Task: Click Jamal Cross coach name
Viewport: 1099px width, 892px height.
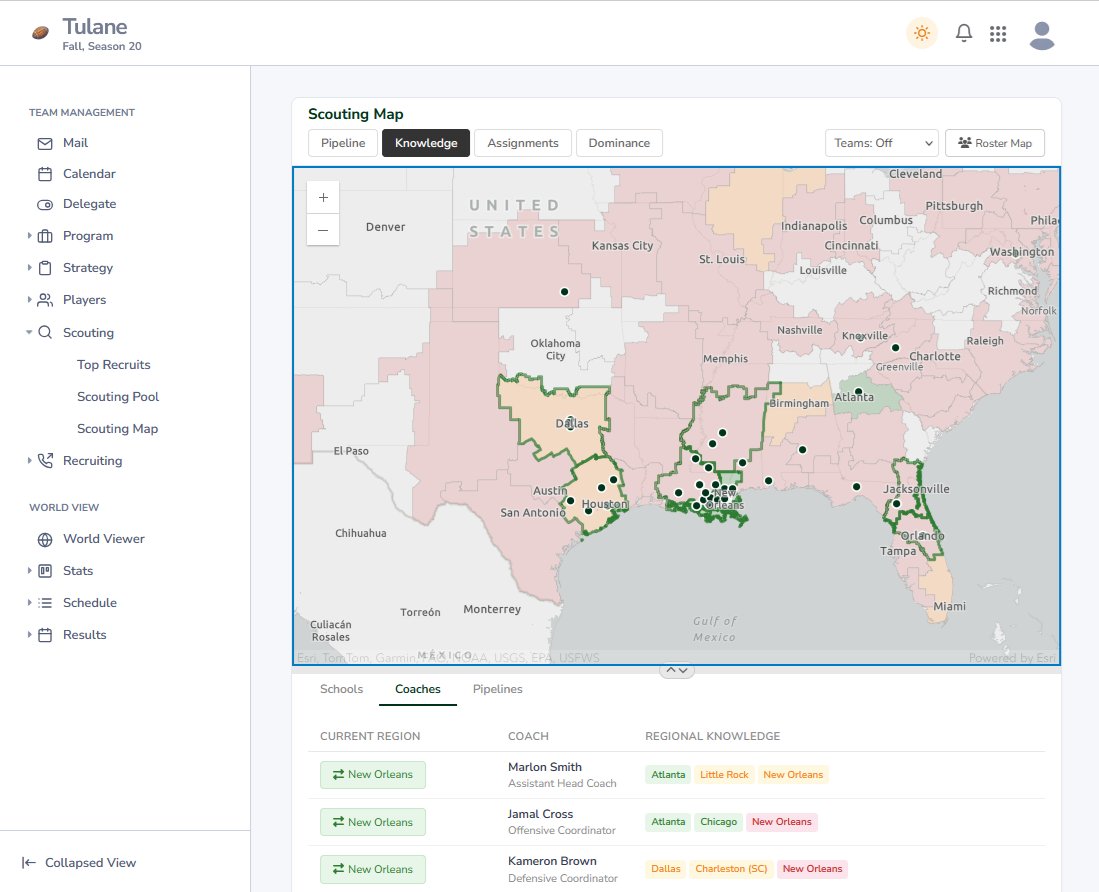Action: point(540,814)
